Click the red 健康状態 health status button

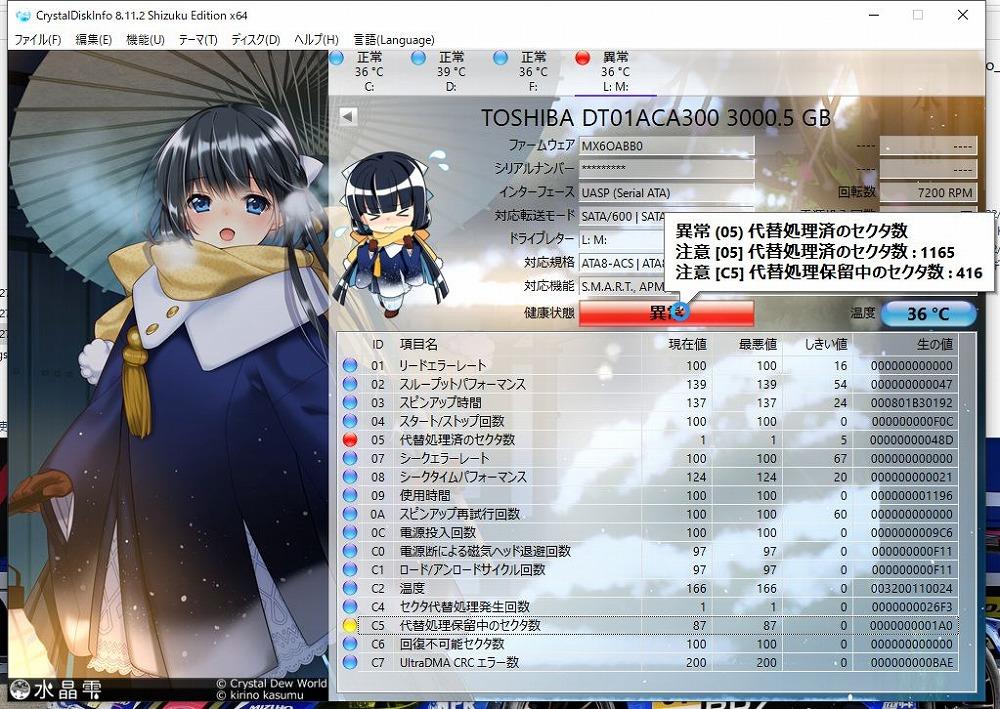click(666, 313)
